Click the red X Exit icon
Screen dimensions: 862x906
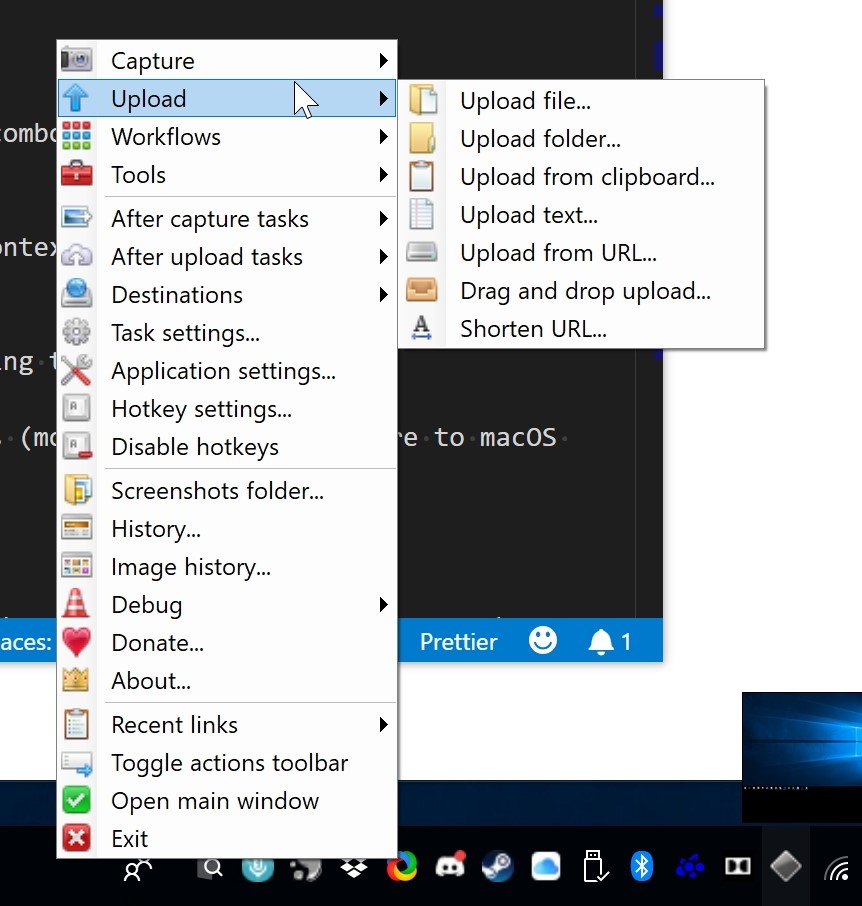coord(76,839)
